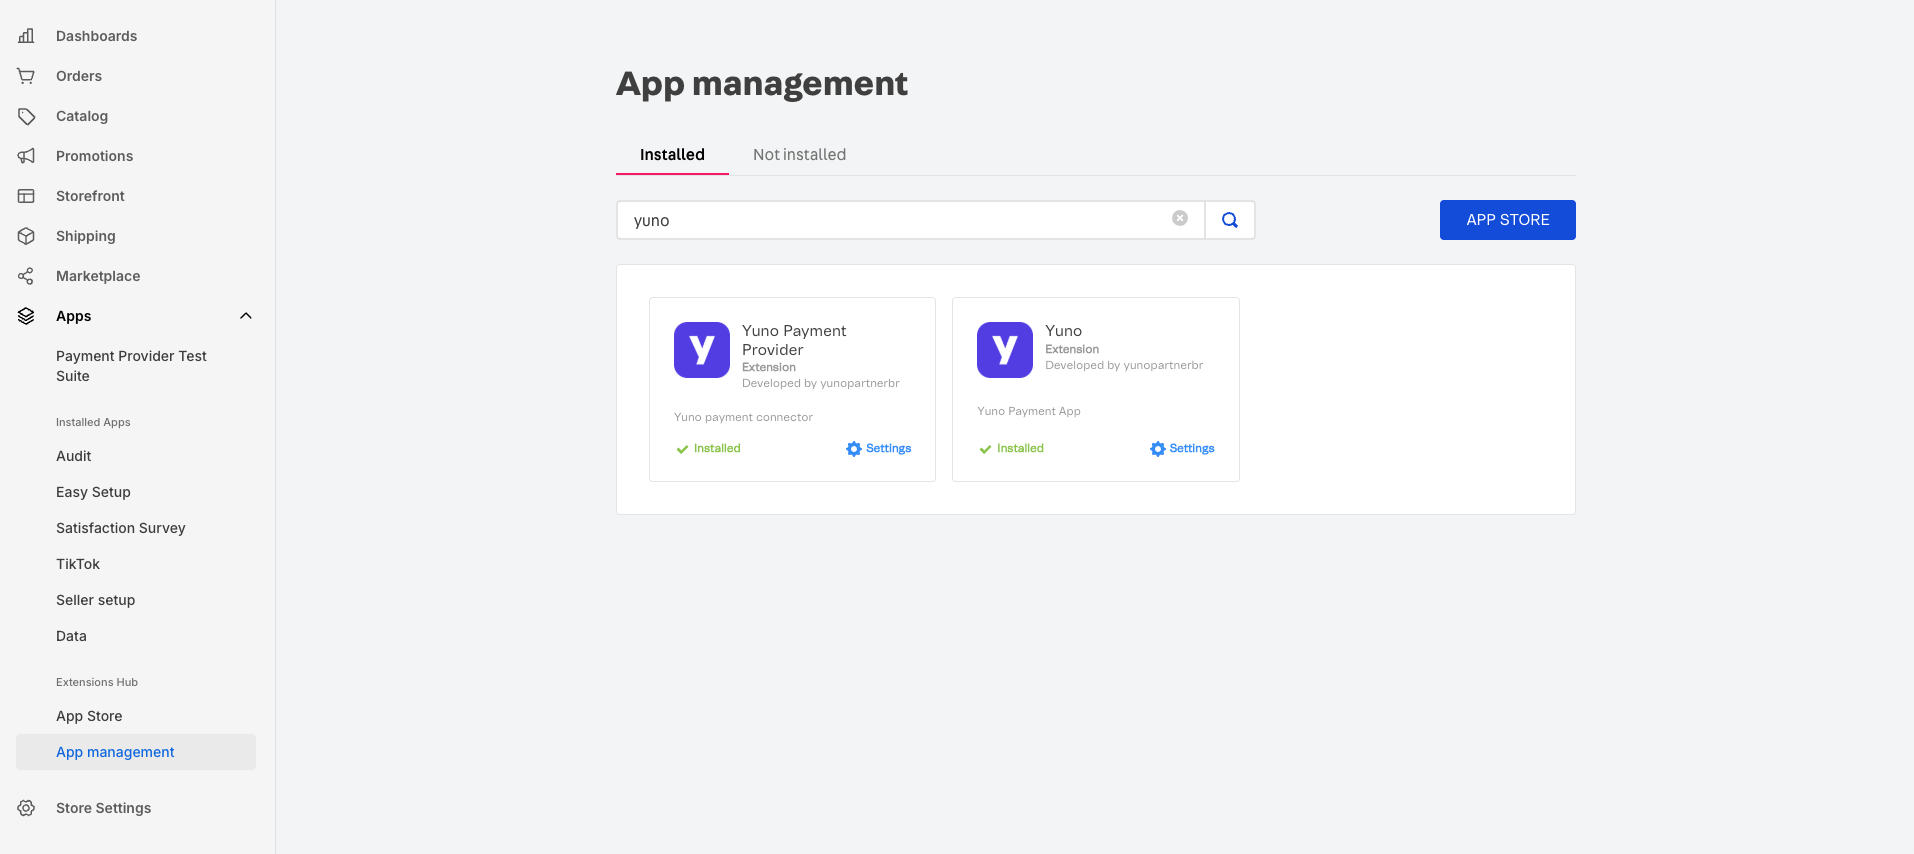Click the Orders cart icon
Image resolution: width=1914 pixels, height=854 pixels.
point(26,76)
